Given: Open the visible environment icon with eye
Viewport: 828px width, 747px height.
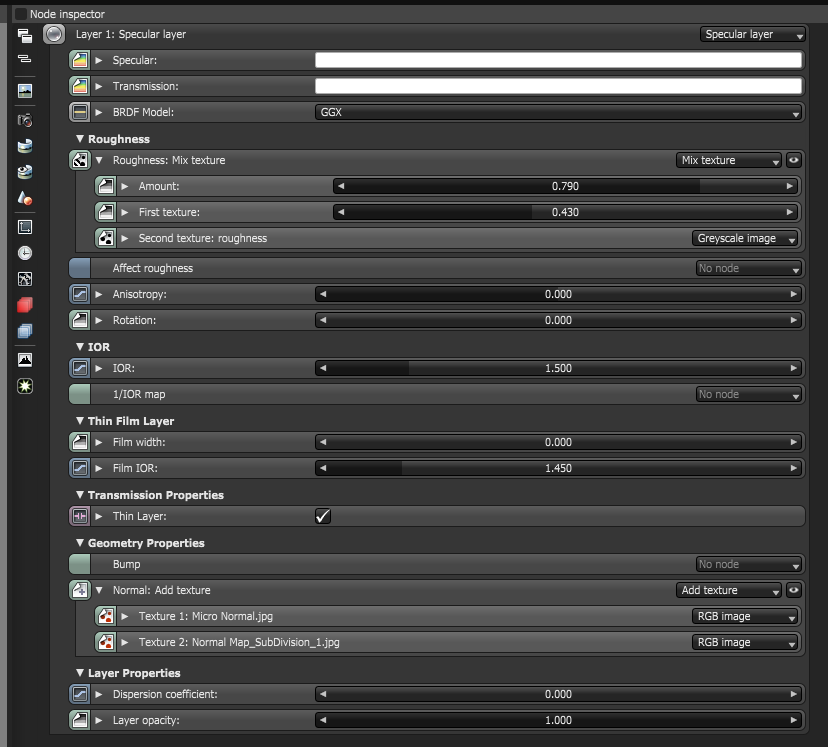Looking at the screenshot, I should point(25,172).
